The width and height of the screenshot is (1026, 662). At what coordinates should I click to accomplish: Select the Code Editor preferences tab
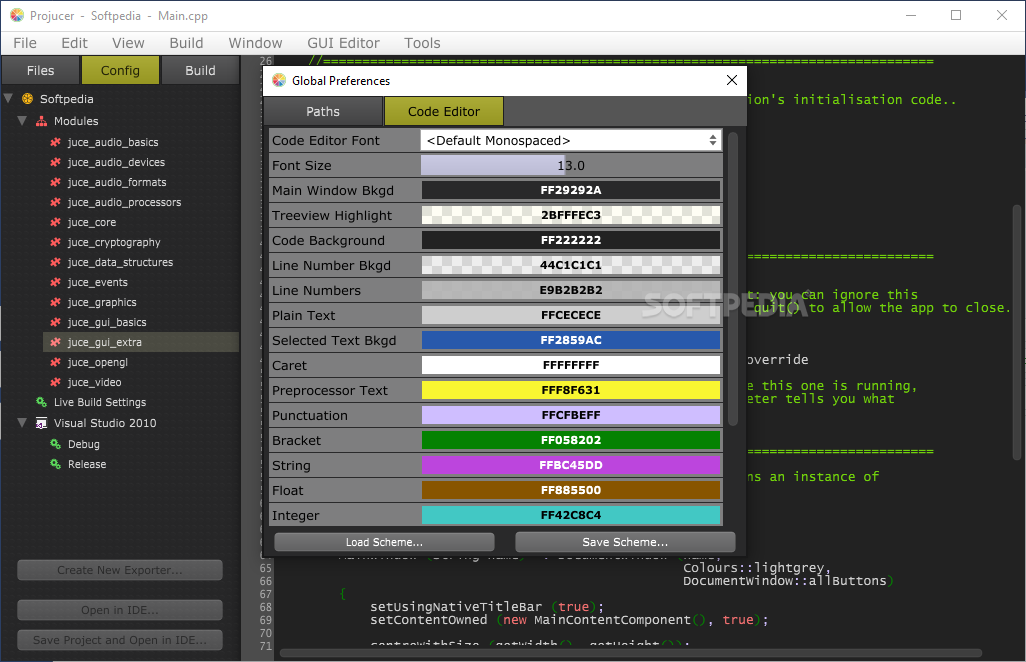[x=444, y=111]
